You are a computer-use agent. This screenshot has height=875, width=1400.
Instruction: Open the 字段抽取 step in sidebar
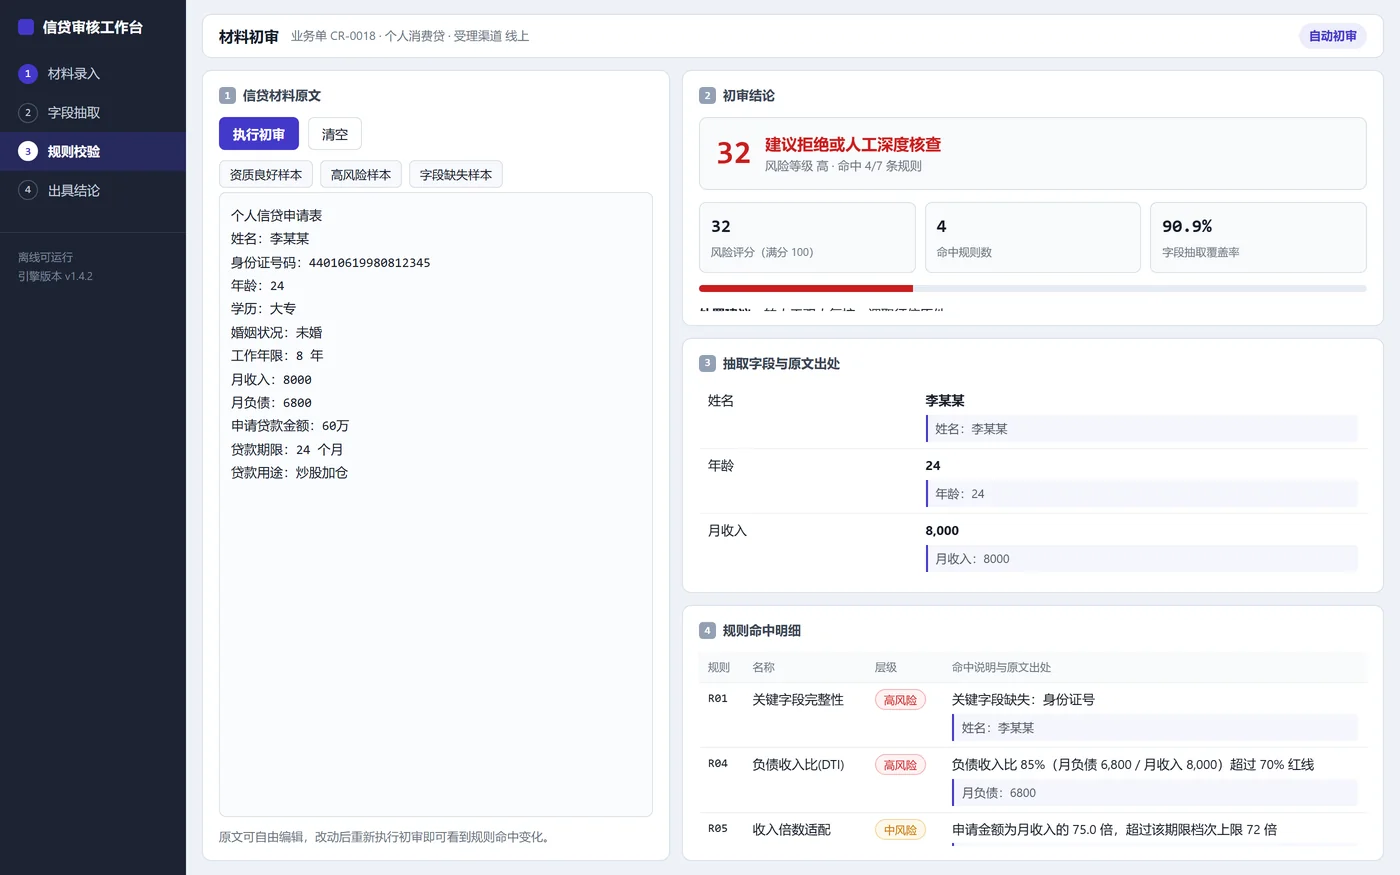(93, 113)
